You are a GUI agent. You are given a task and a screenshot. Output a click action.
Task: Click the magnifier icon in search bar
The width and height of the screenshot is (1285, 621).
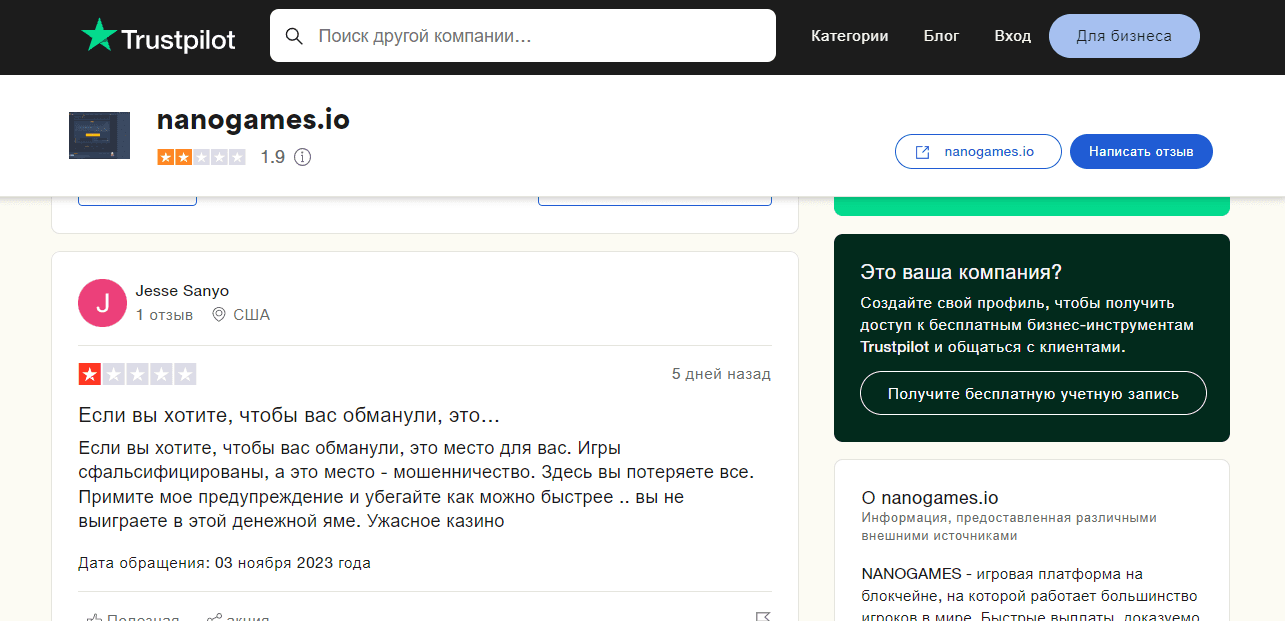(294, 36)
